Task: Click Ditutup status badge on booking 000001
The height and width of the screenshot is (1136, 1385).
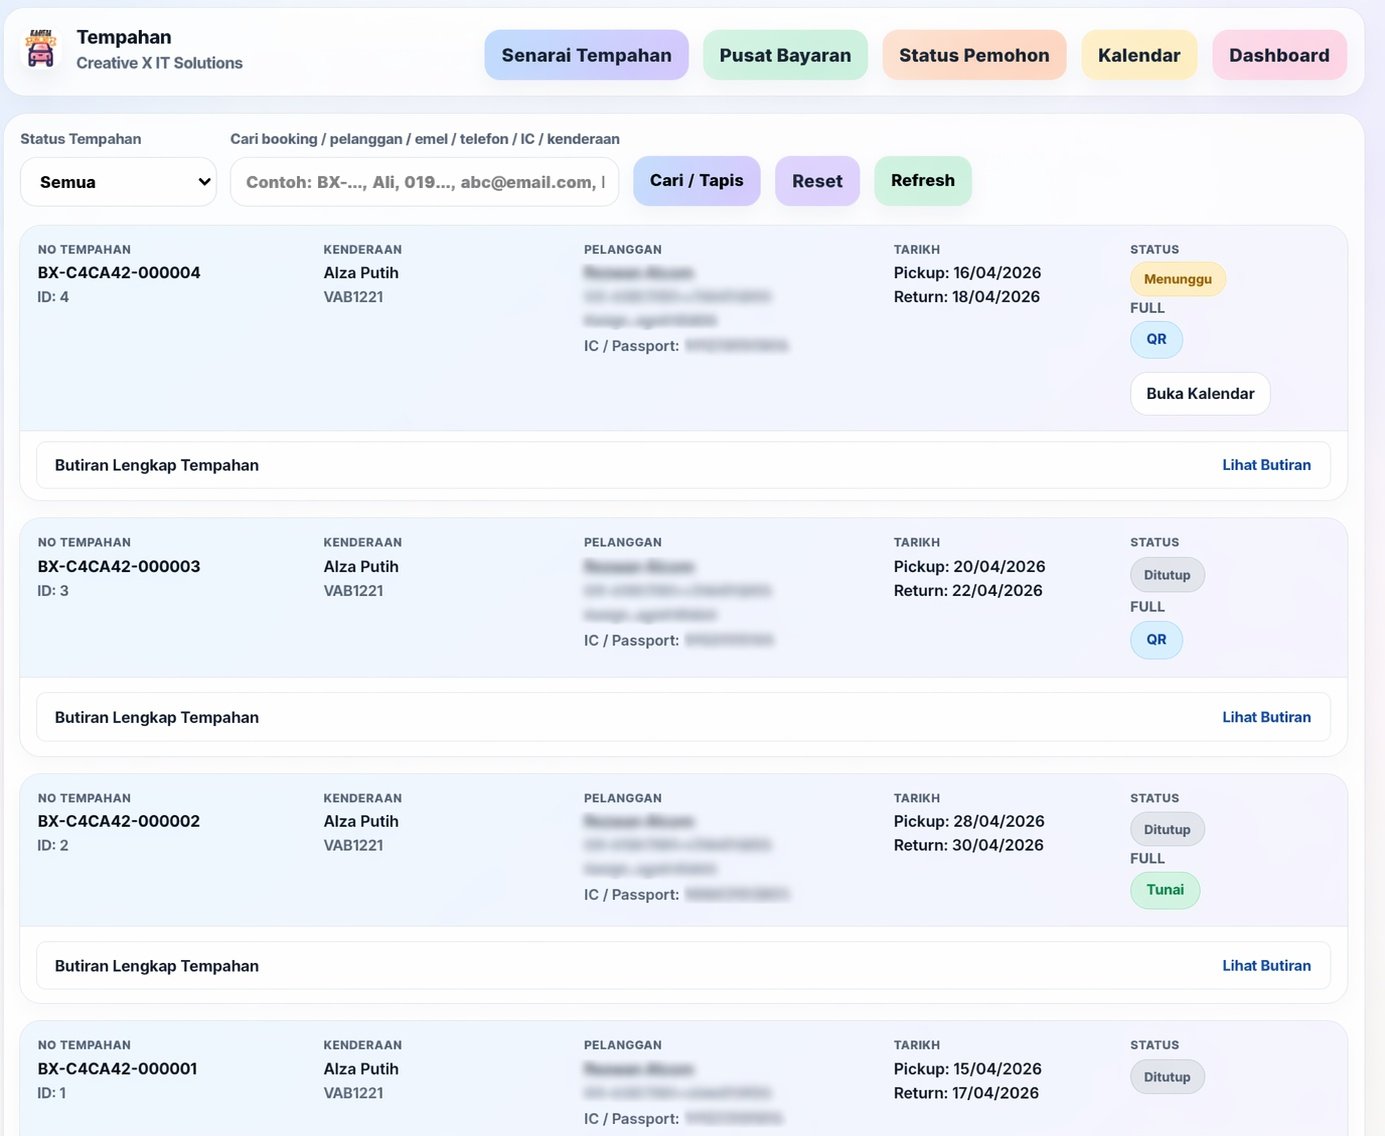Action: tap(1166, 1077)
